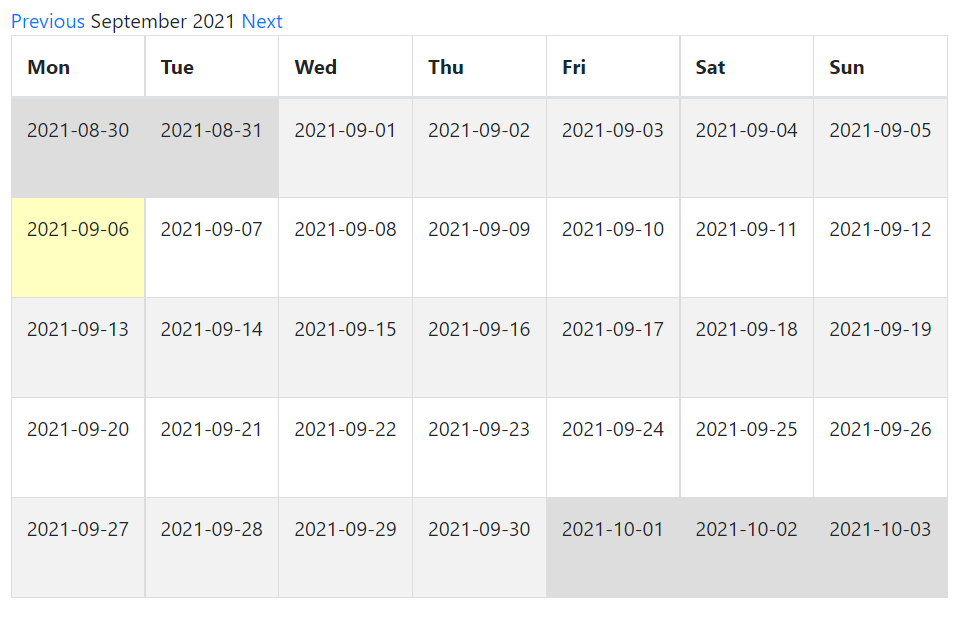
Task: Click the Sun column header
Action: [846, 68]
